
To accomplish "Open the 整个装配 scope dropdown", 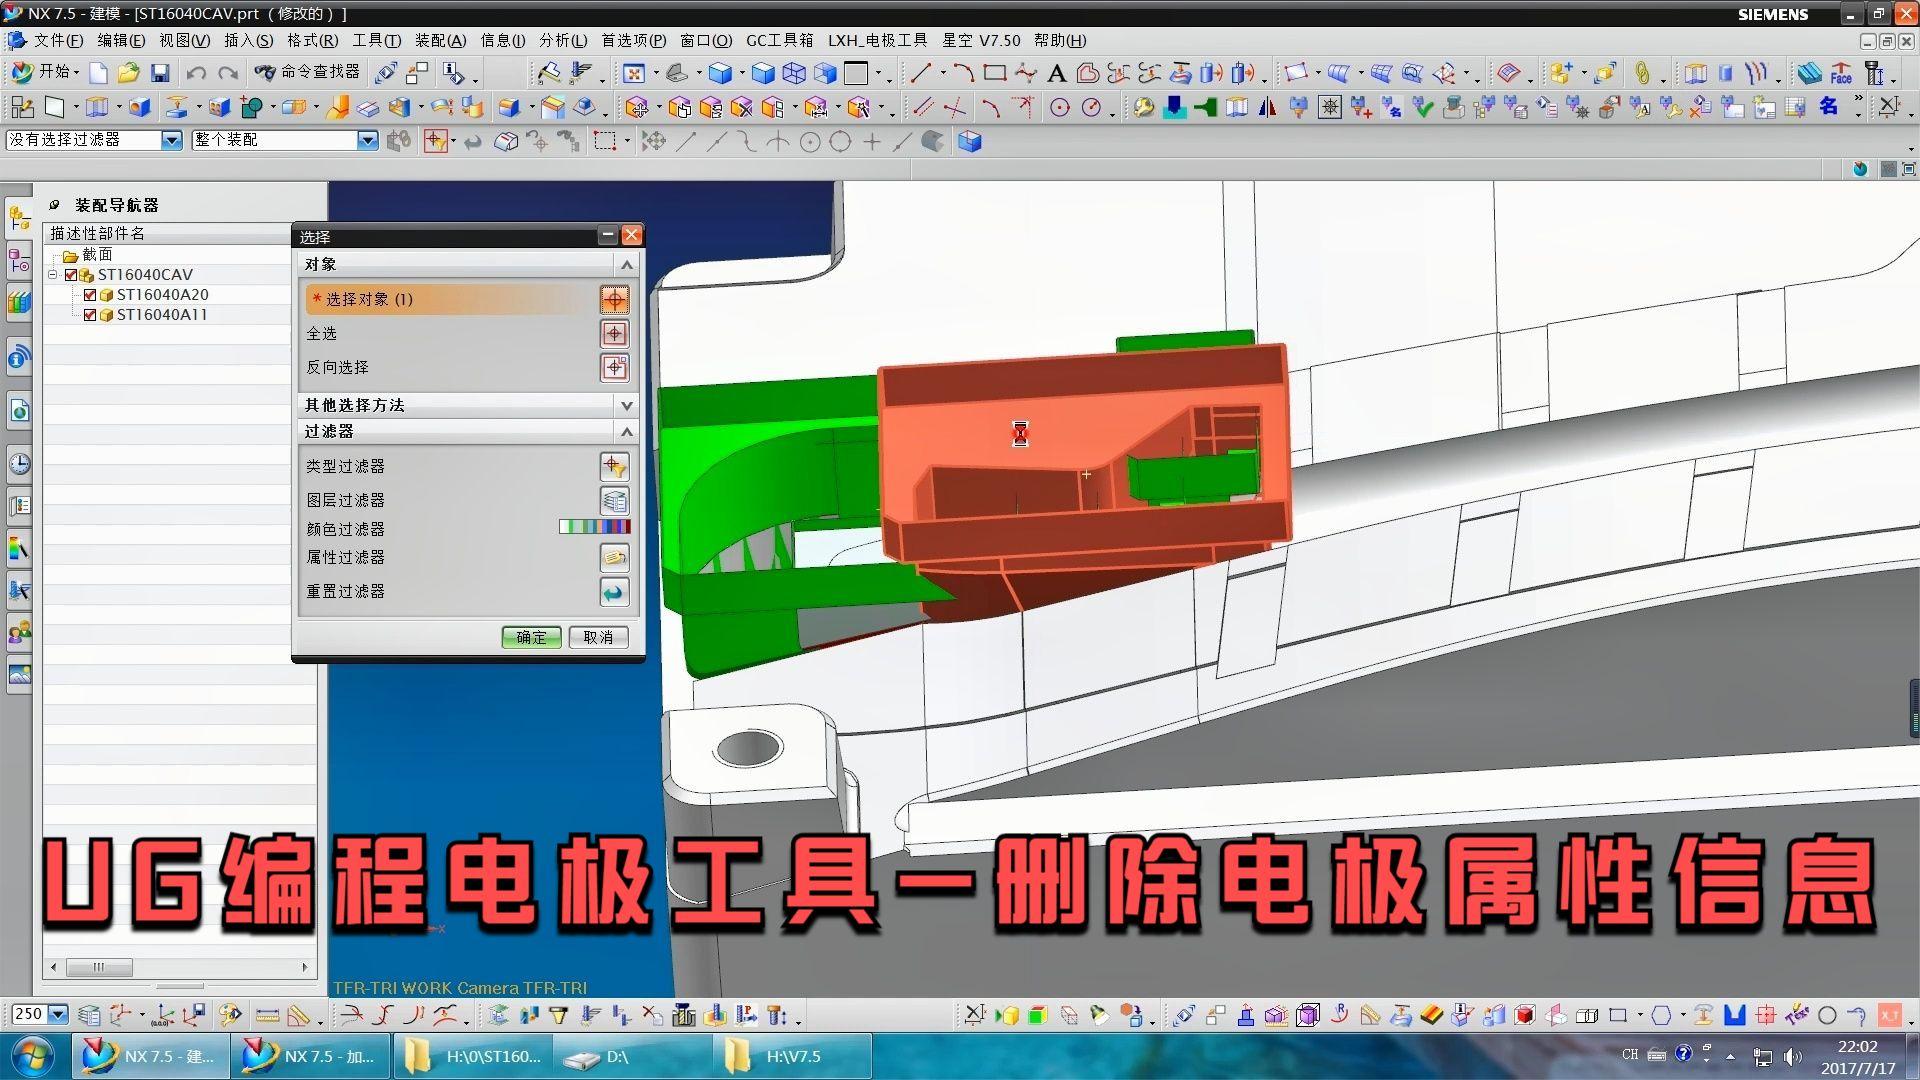I will coord(366,140).
